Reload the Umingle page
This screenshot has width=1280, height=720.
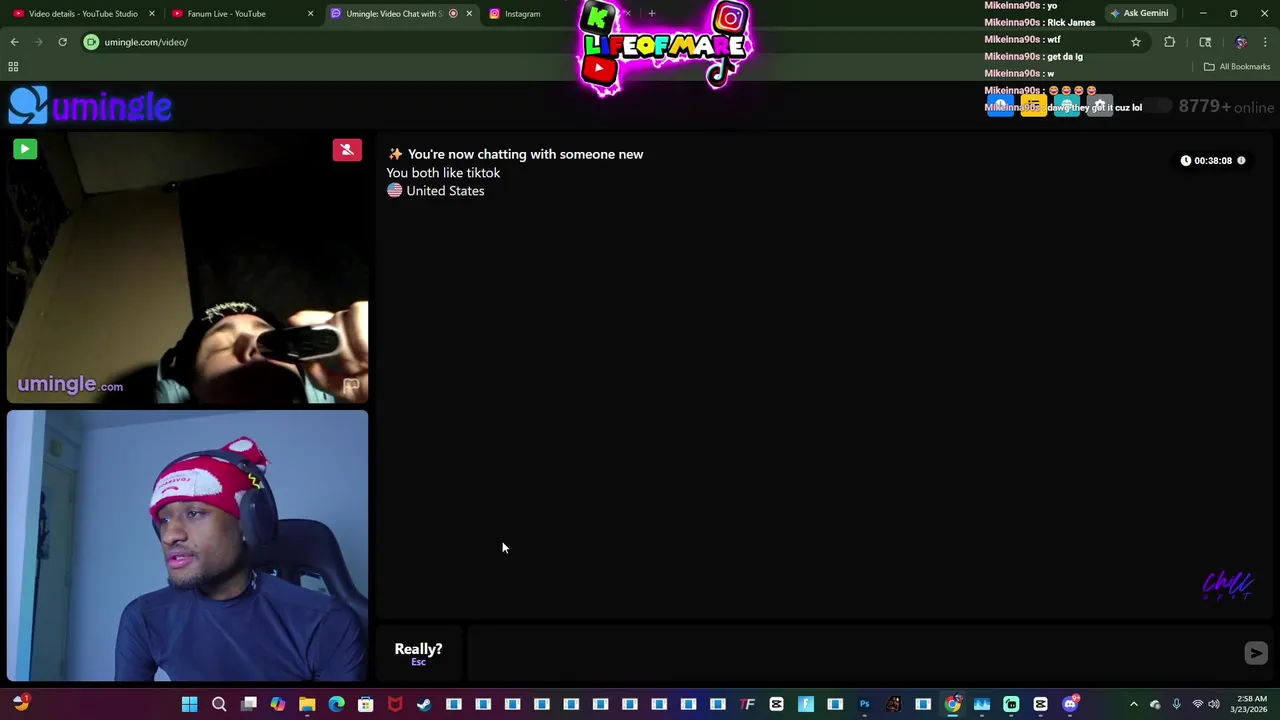[62, 42]
